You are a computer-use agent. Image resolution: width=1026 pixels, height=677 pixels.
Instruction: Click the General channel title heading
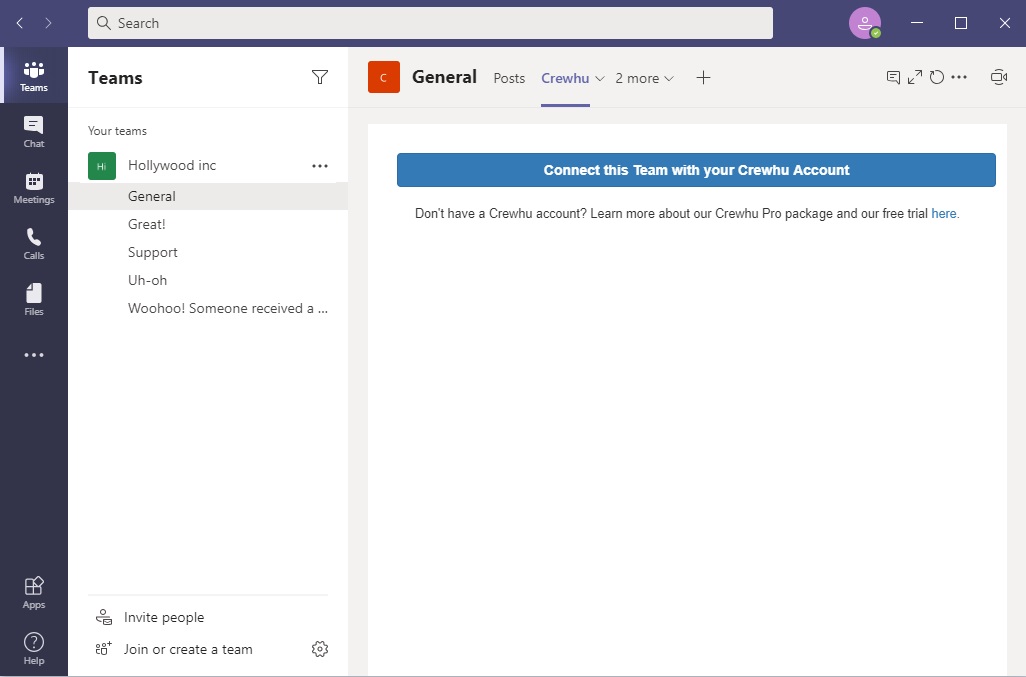click(x=444, y=77)
